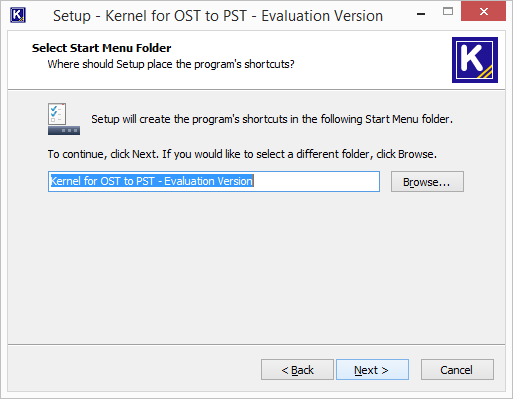513x399 pixels.
Task: Click empty space inside the folder name field
Action: [317, 181]
